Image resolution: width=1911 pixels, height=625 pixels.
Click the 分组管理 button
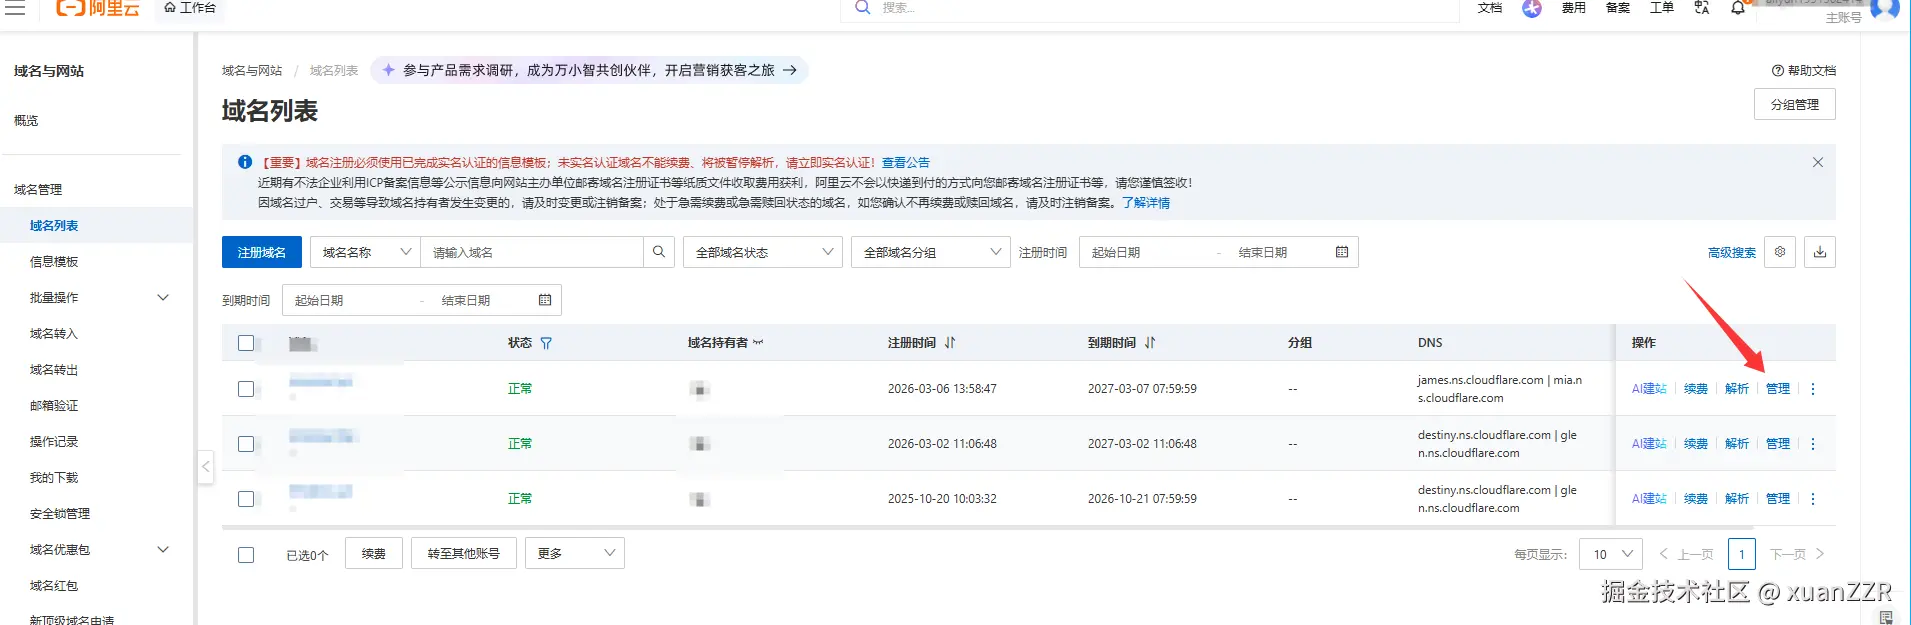(1795, 104)
